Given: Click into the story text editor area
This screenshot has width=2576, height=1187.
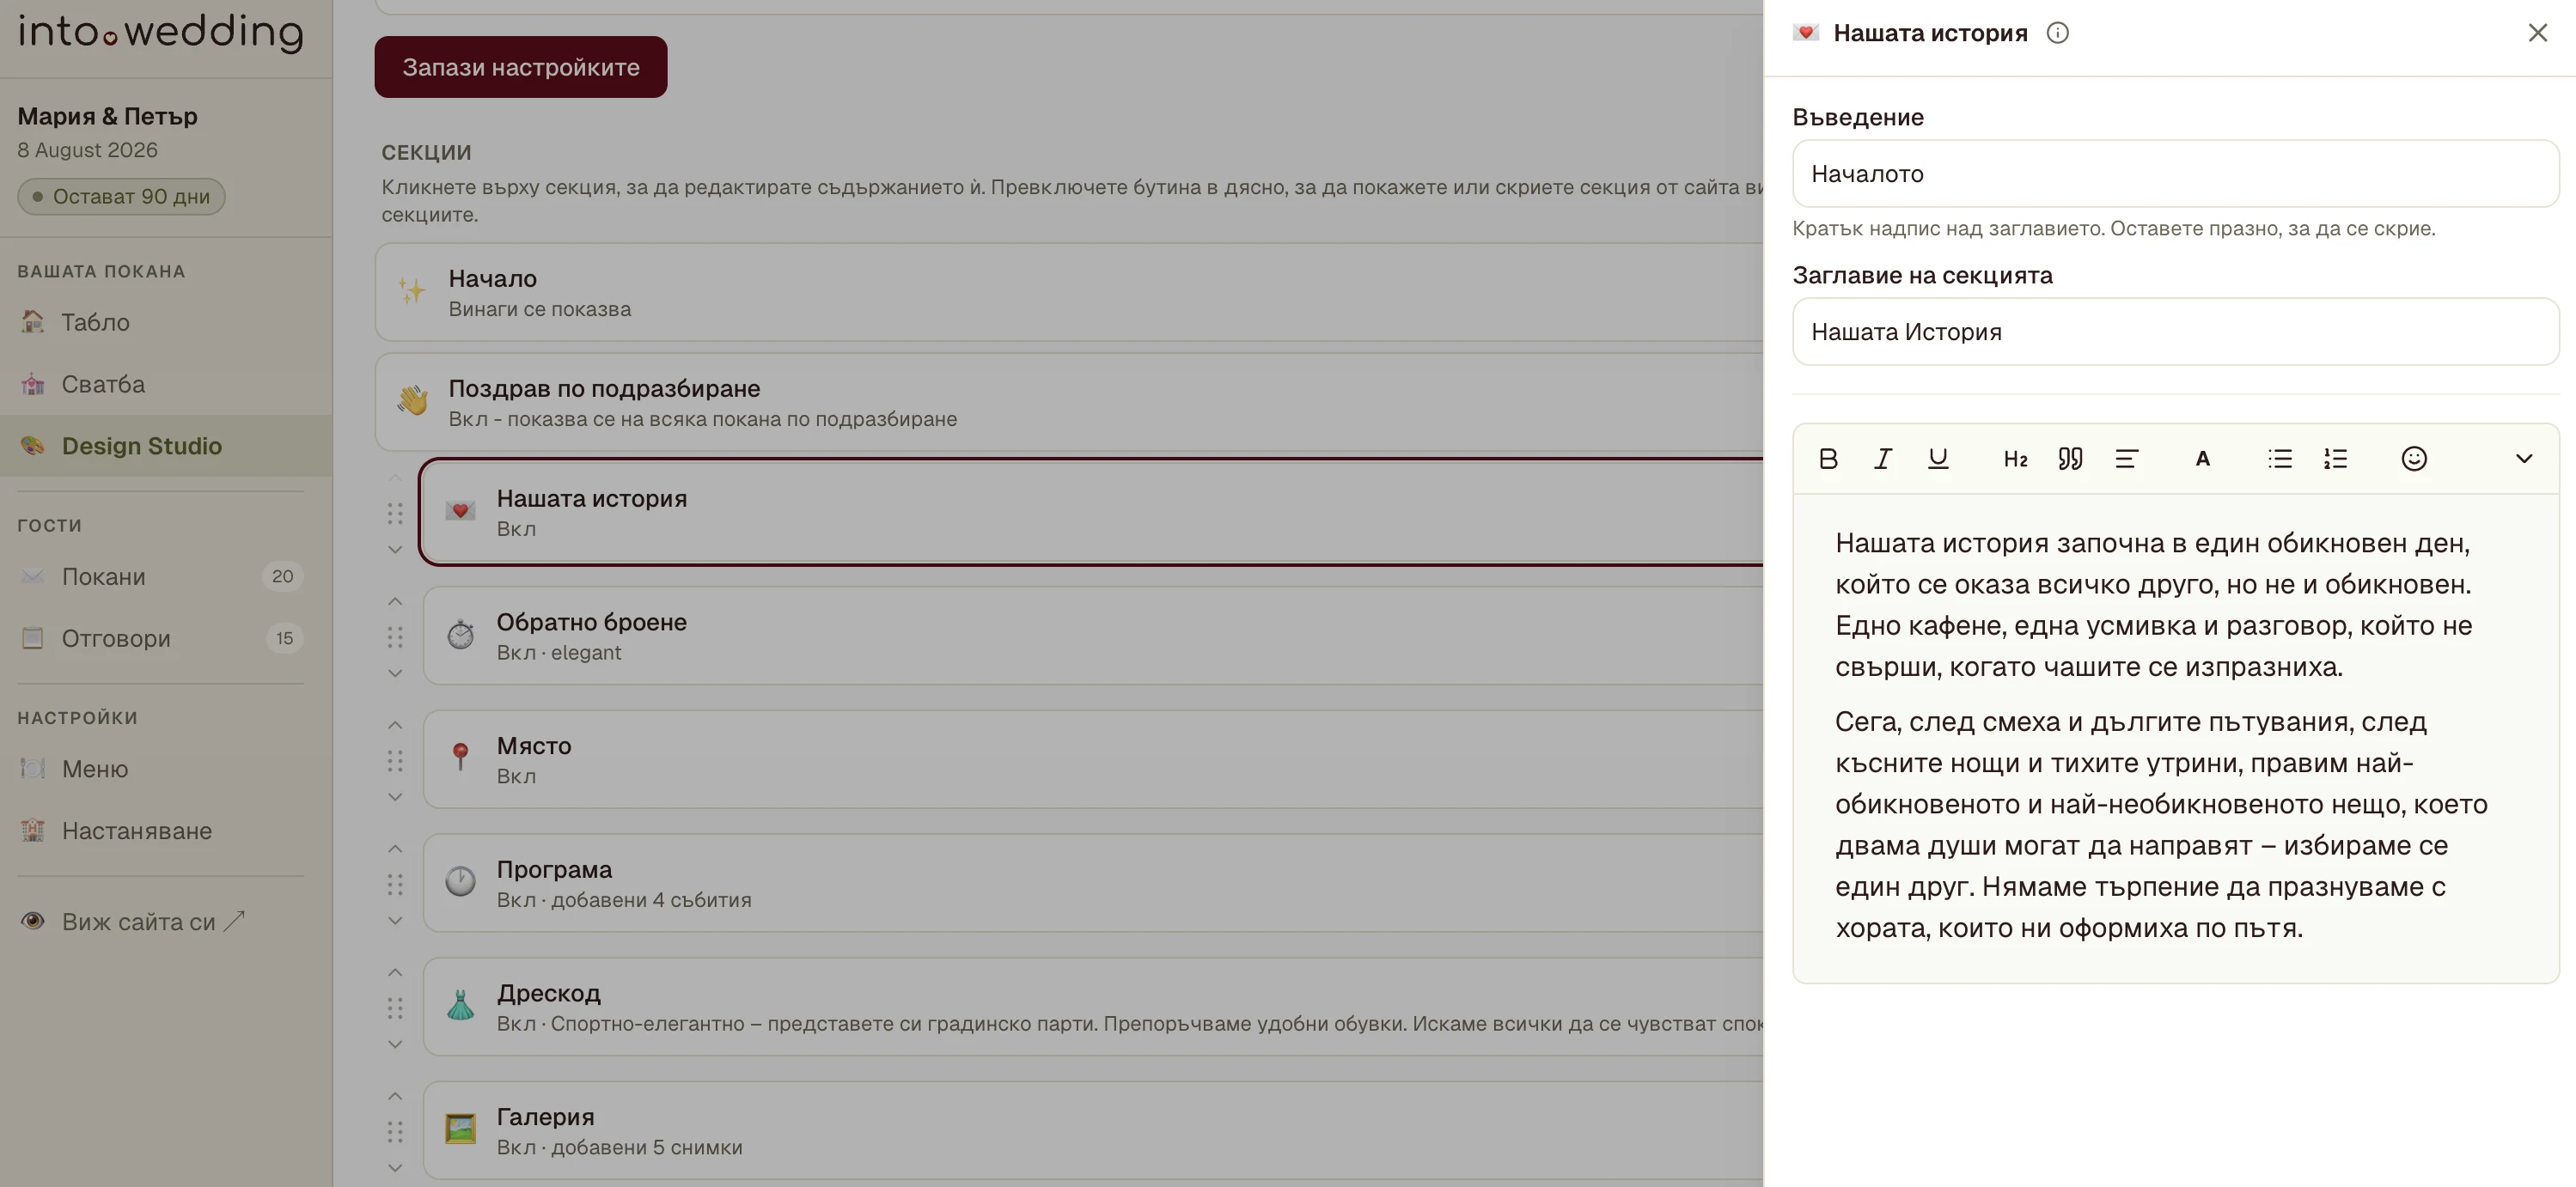Looking at the screenshot, I should (x=2175, y=737).
